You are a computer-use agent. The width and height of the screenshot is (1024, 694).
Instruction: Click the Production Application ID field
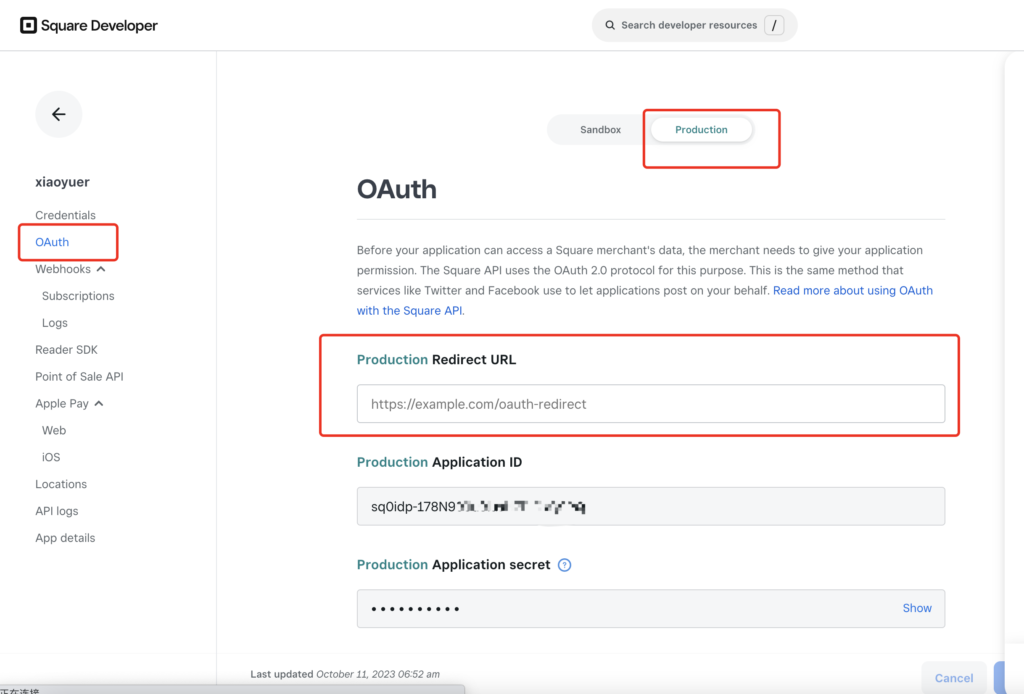650,506
